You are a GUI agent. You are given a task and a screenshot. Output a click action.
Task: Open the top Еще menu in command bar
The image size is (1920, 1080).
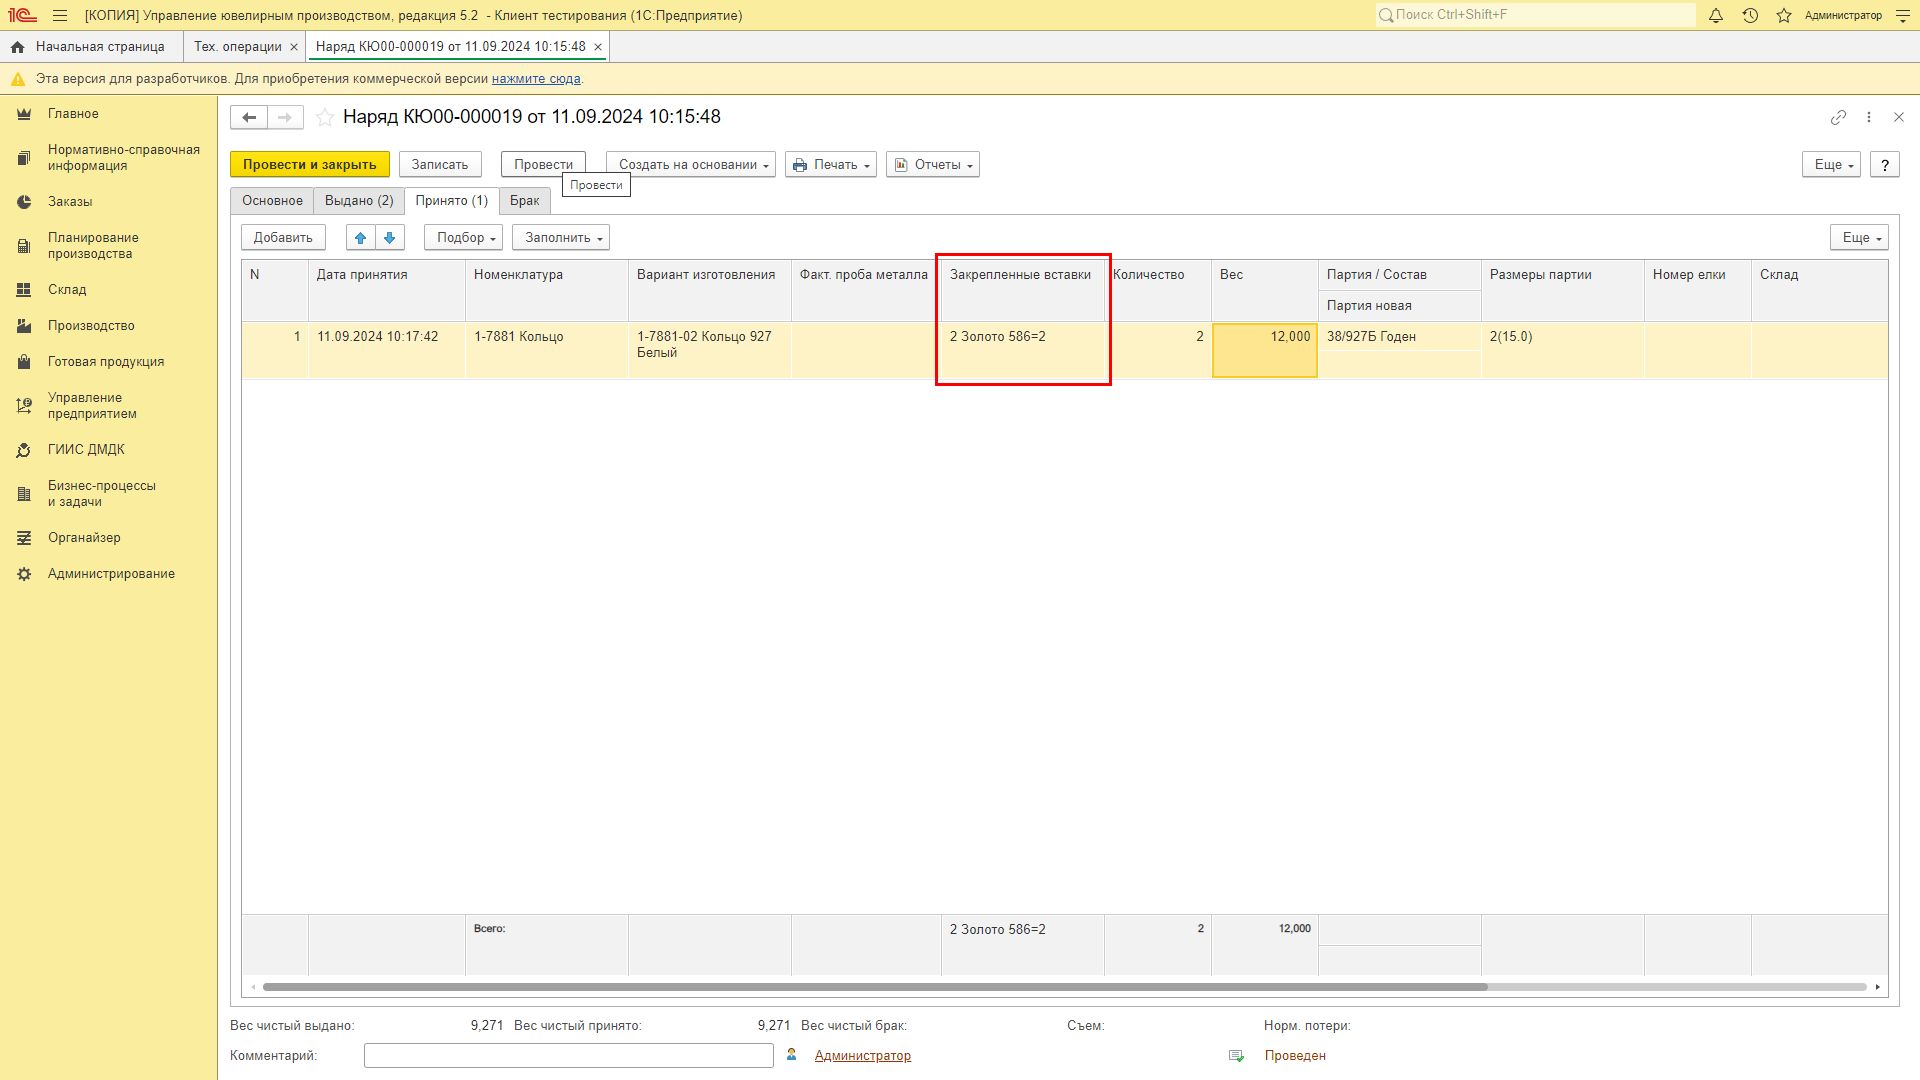[x=1831, y=165]
